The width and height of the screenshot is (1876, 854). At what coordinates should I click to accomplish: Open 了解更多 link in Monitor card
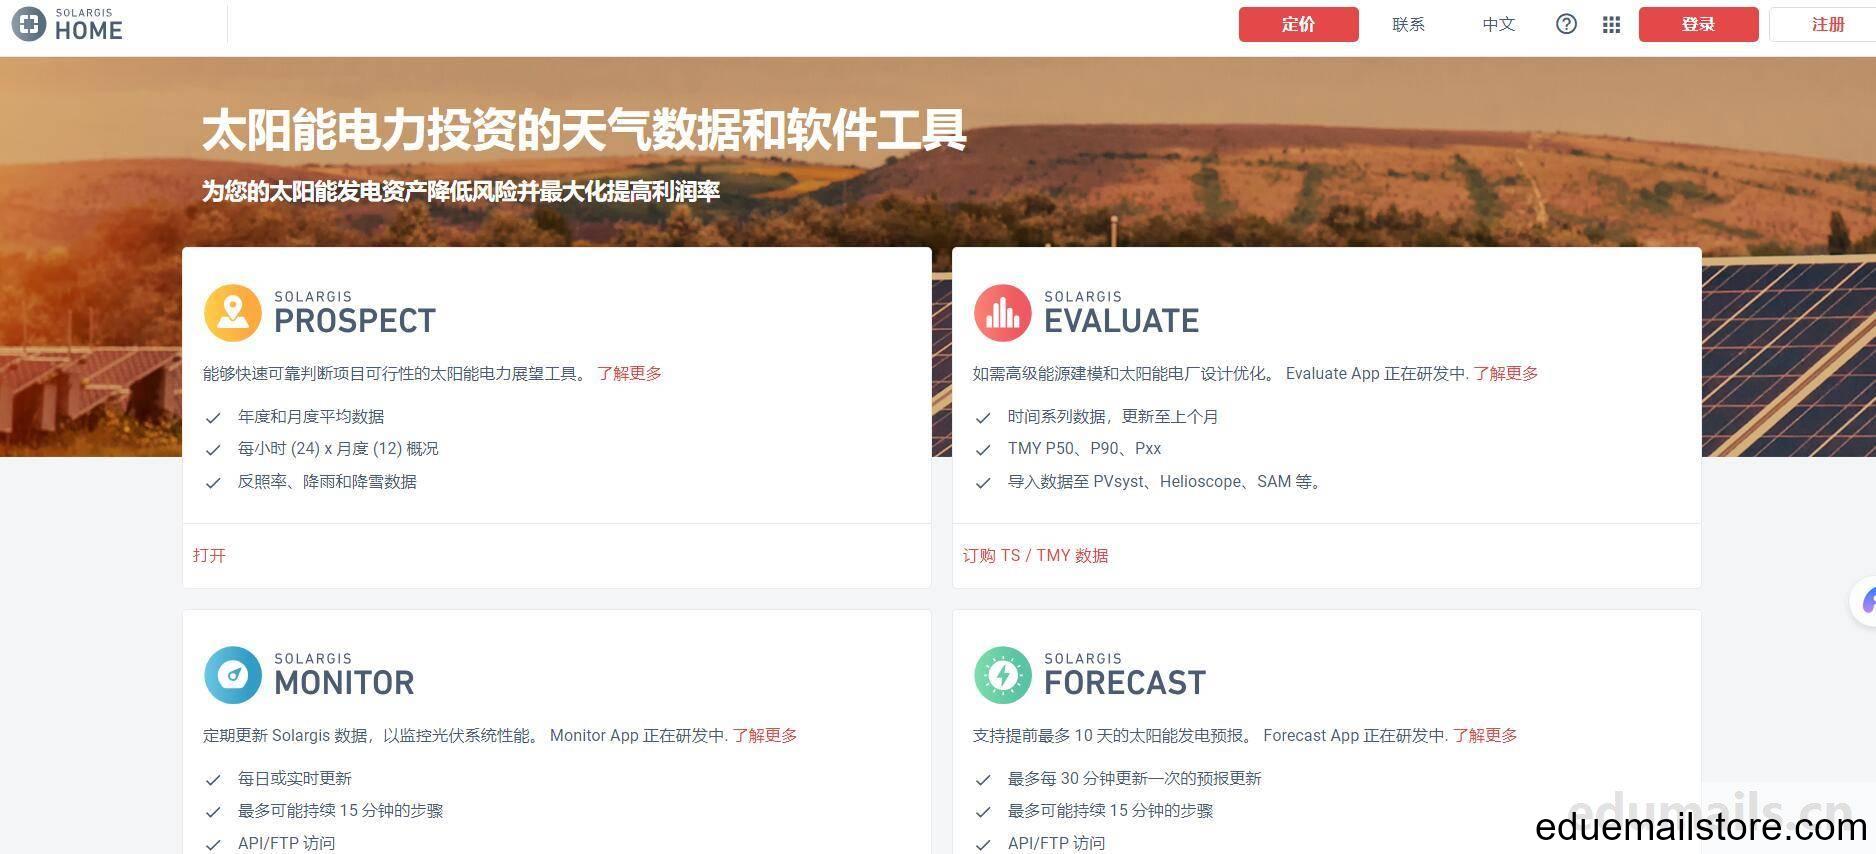coord(765,735)
